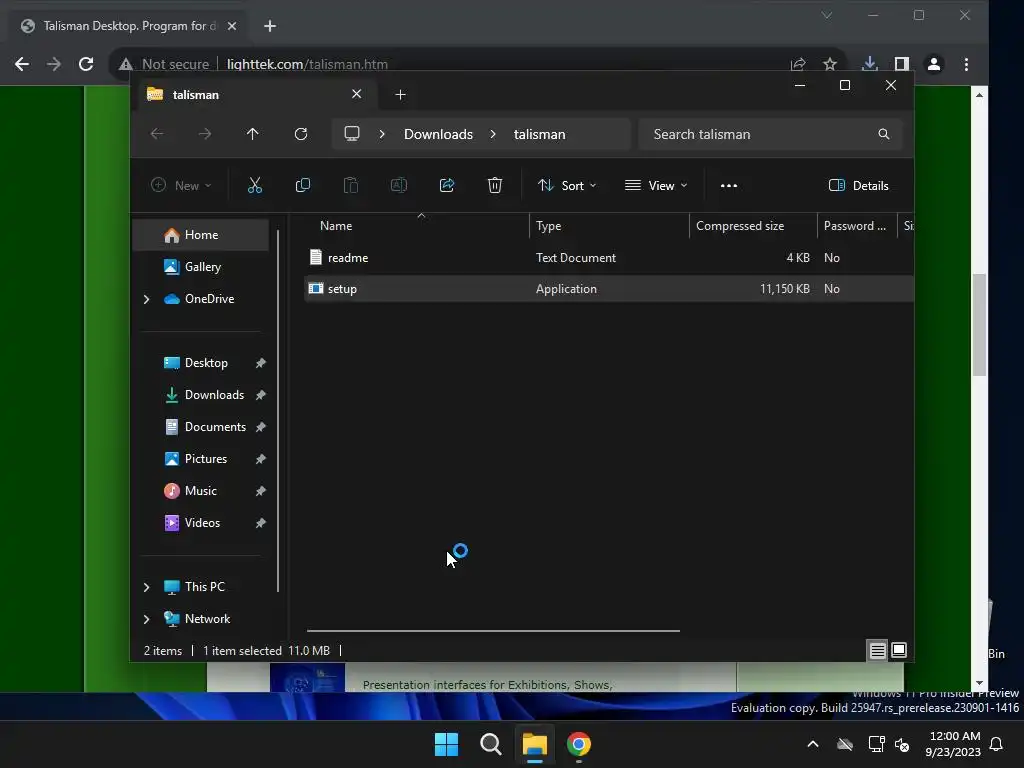
Task: Click Downloads in the address breadcrumb
Action: (x=438, y=134)
